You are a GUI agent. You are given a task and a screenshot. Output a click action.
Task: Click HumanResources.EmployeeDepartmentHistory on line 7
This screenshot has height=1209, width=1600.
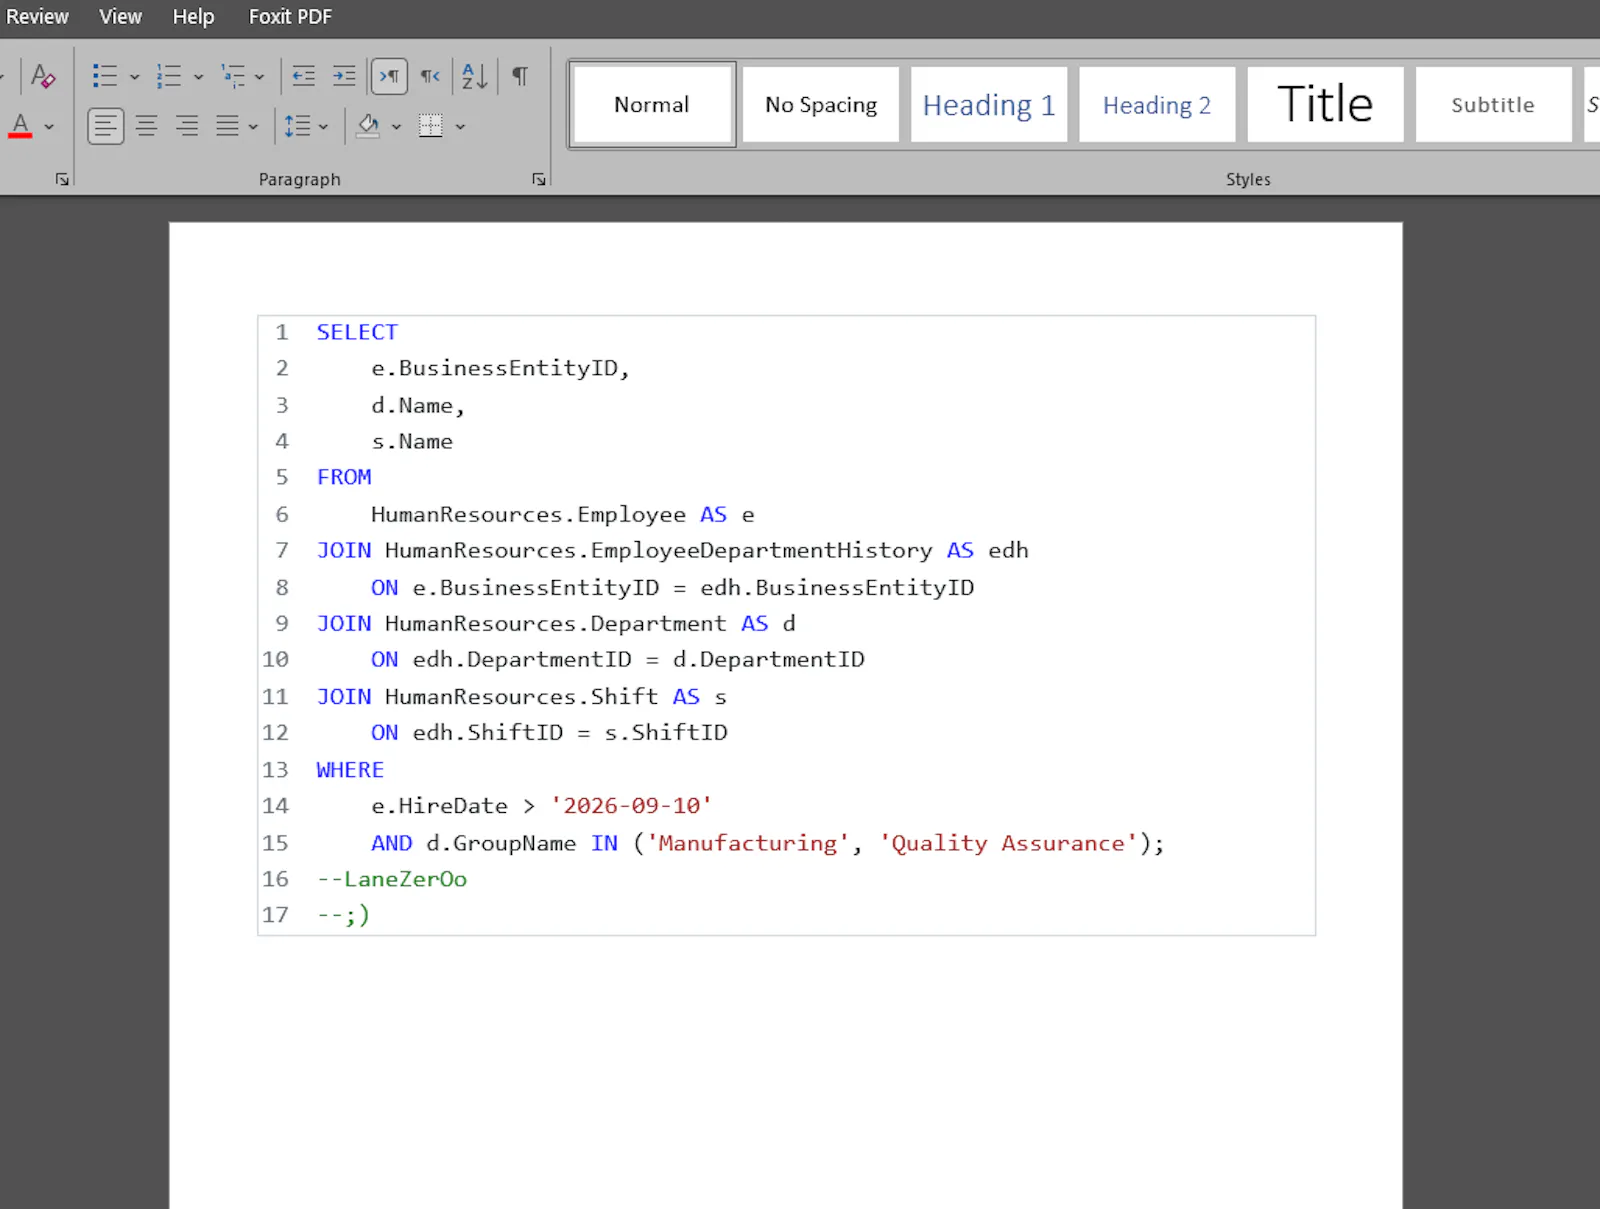click(658, 551)
